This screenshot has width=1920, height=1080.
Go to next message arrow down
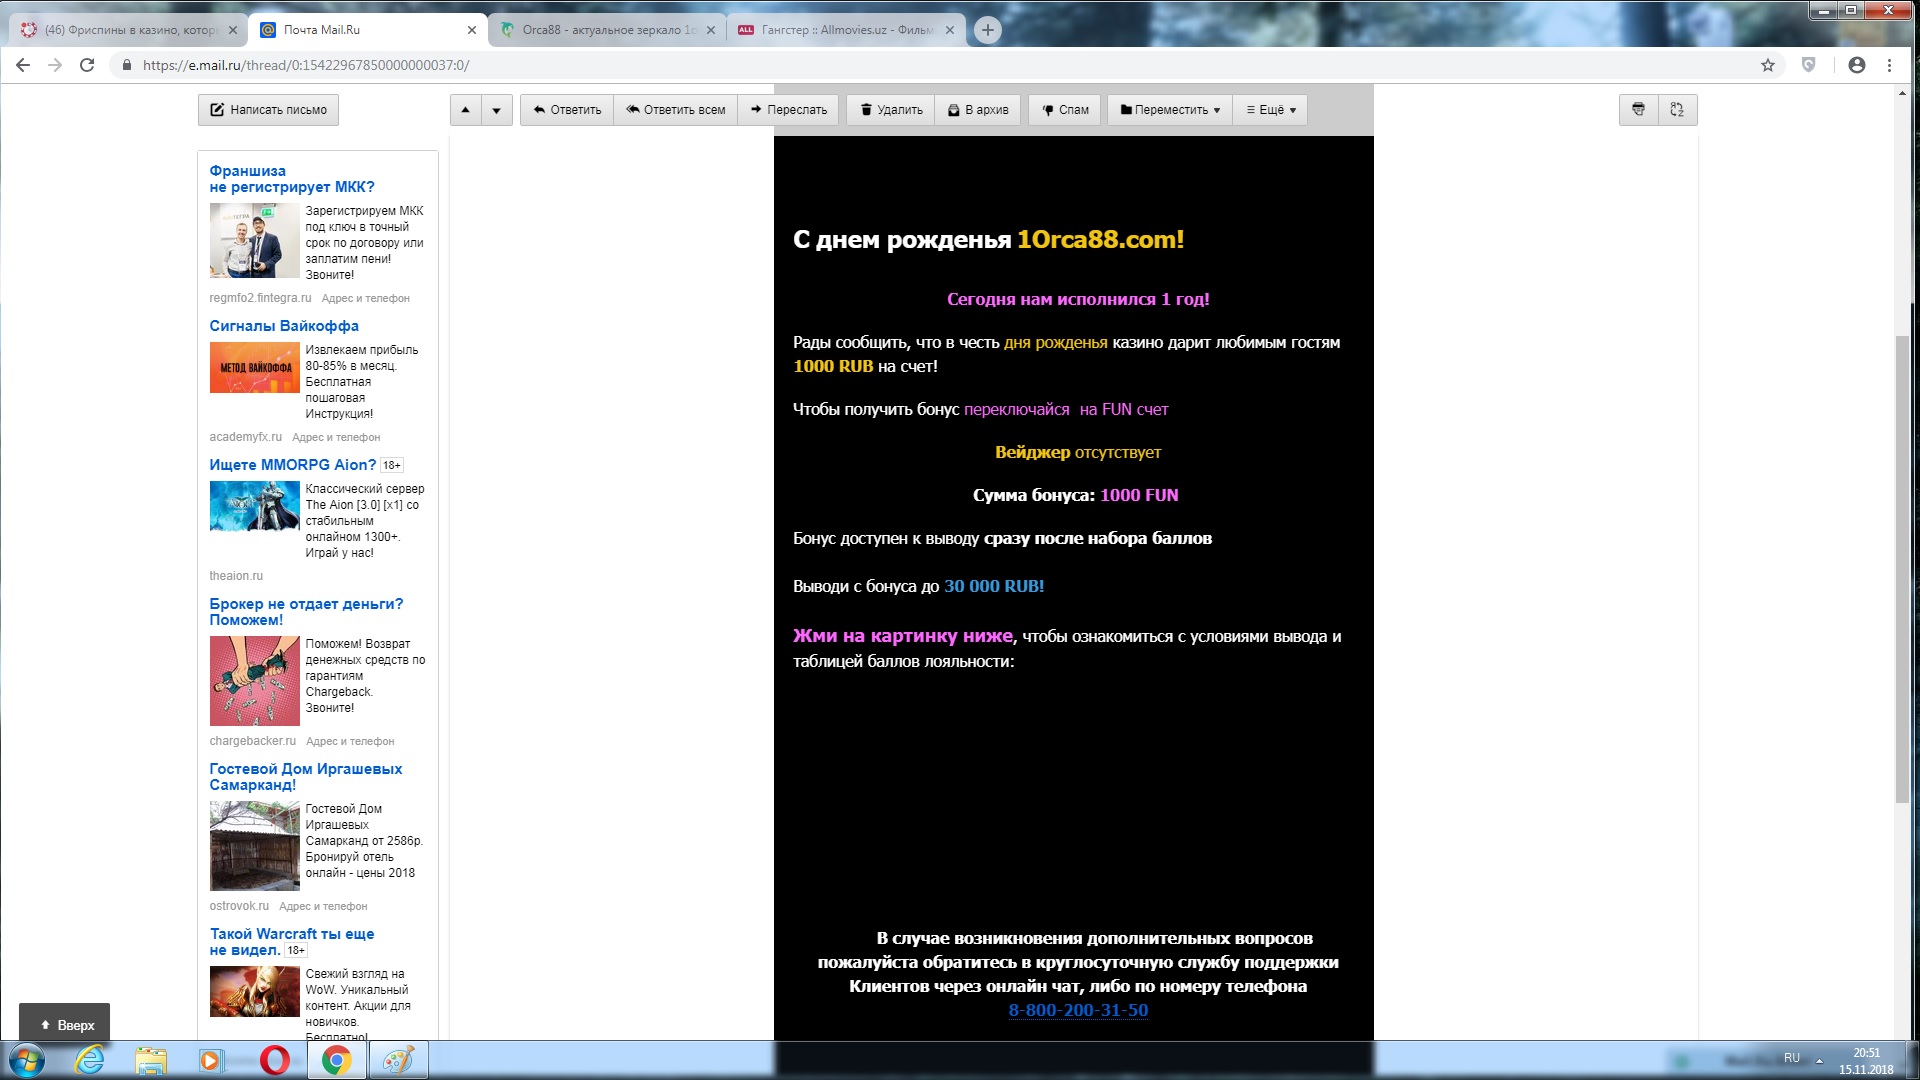[497, 110]
